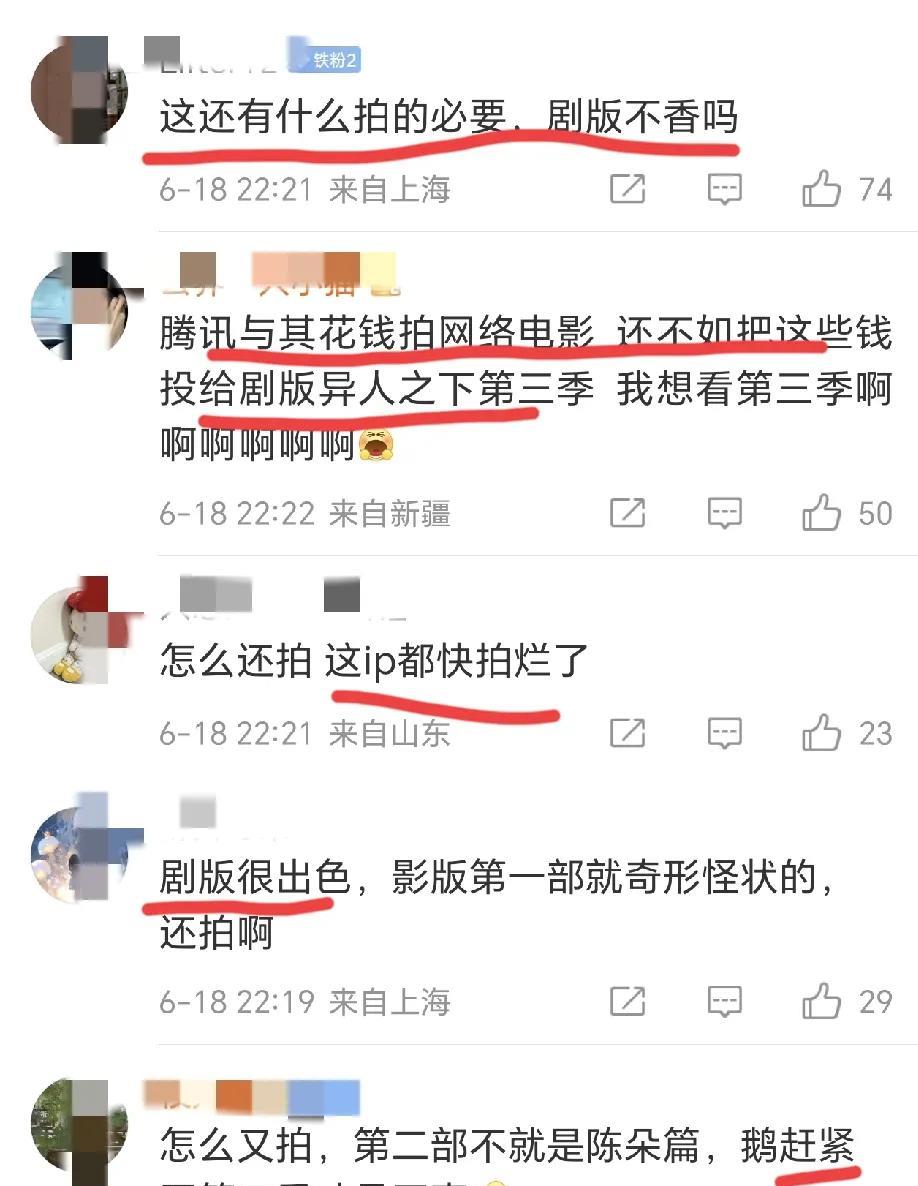View the Shandong commenter's avatar
This screenshot has height=1186, width=918.
click(79, 630)
